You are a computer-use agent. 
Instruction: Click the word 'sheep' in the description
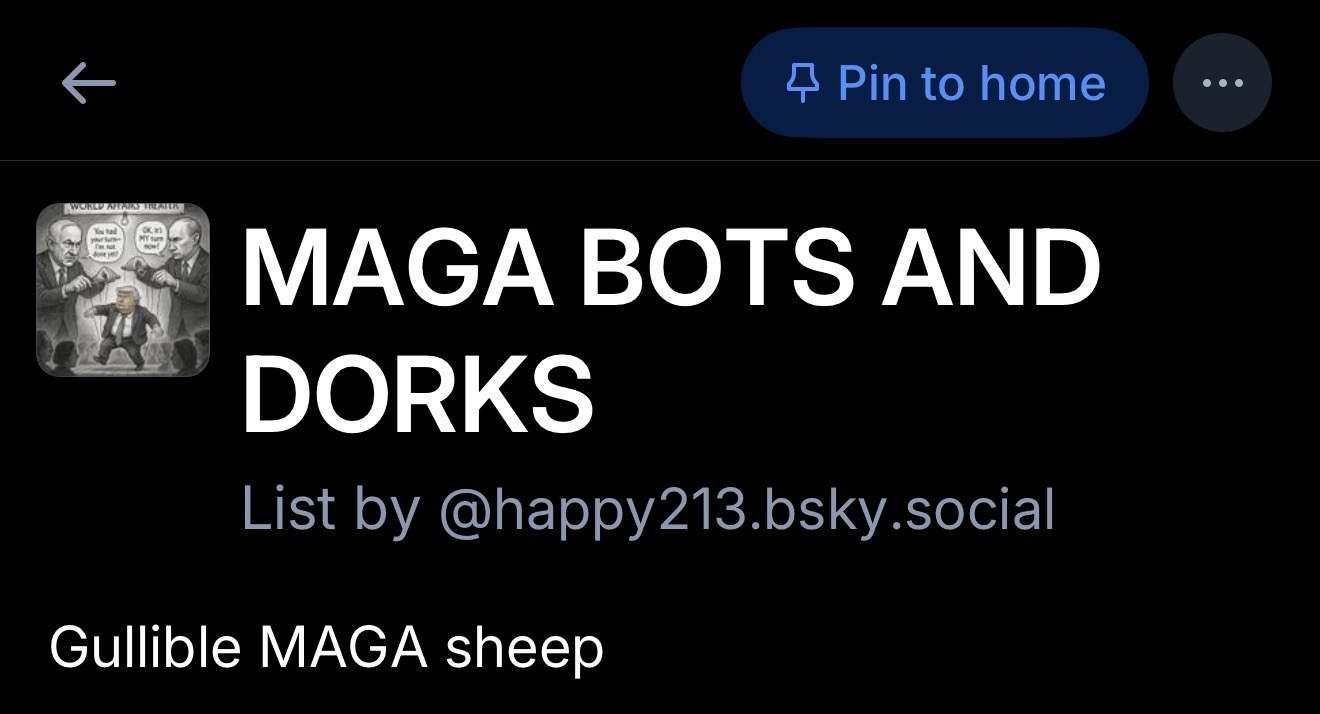coord(524,647)
